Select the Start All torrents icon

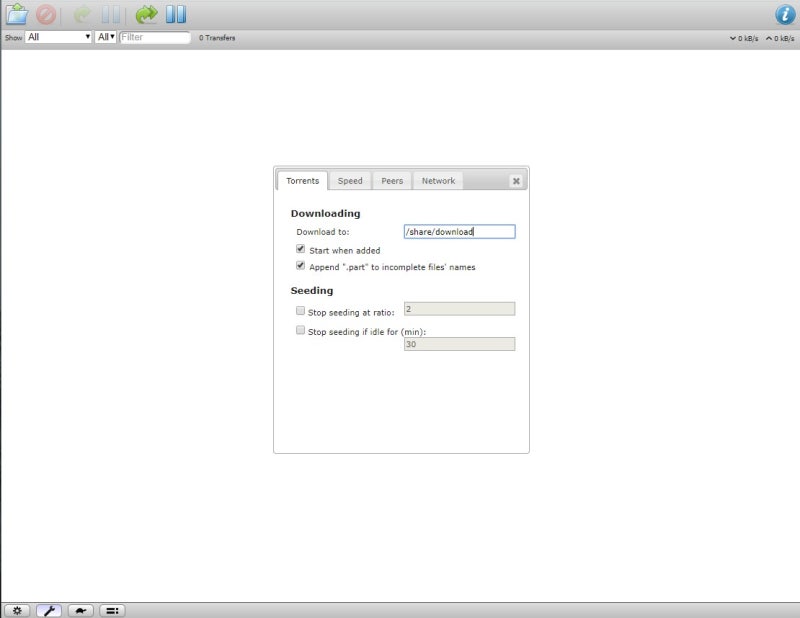tap(146, 14)
